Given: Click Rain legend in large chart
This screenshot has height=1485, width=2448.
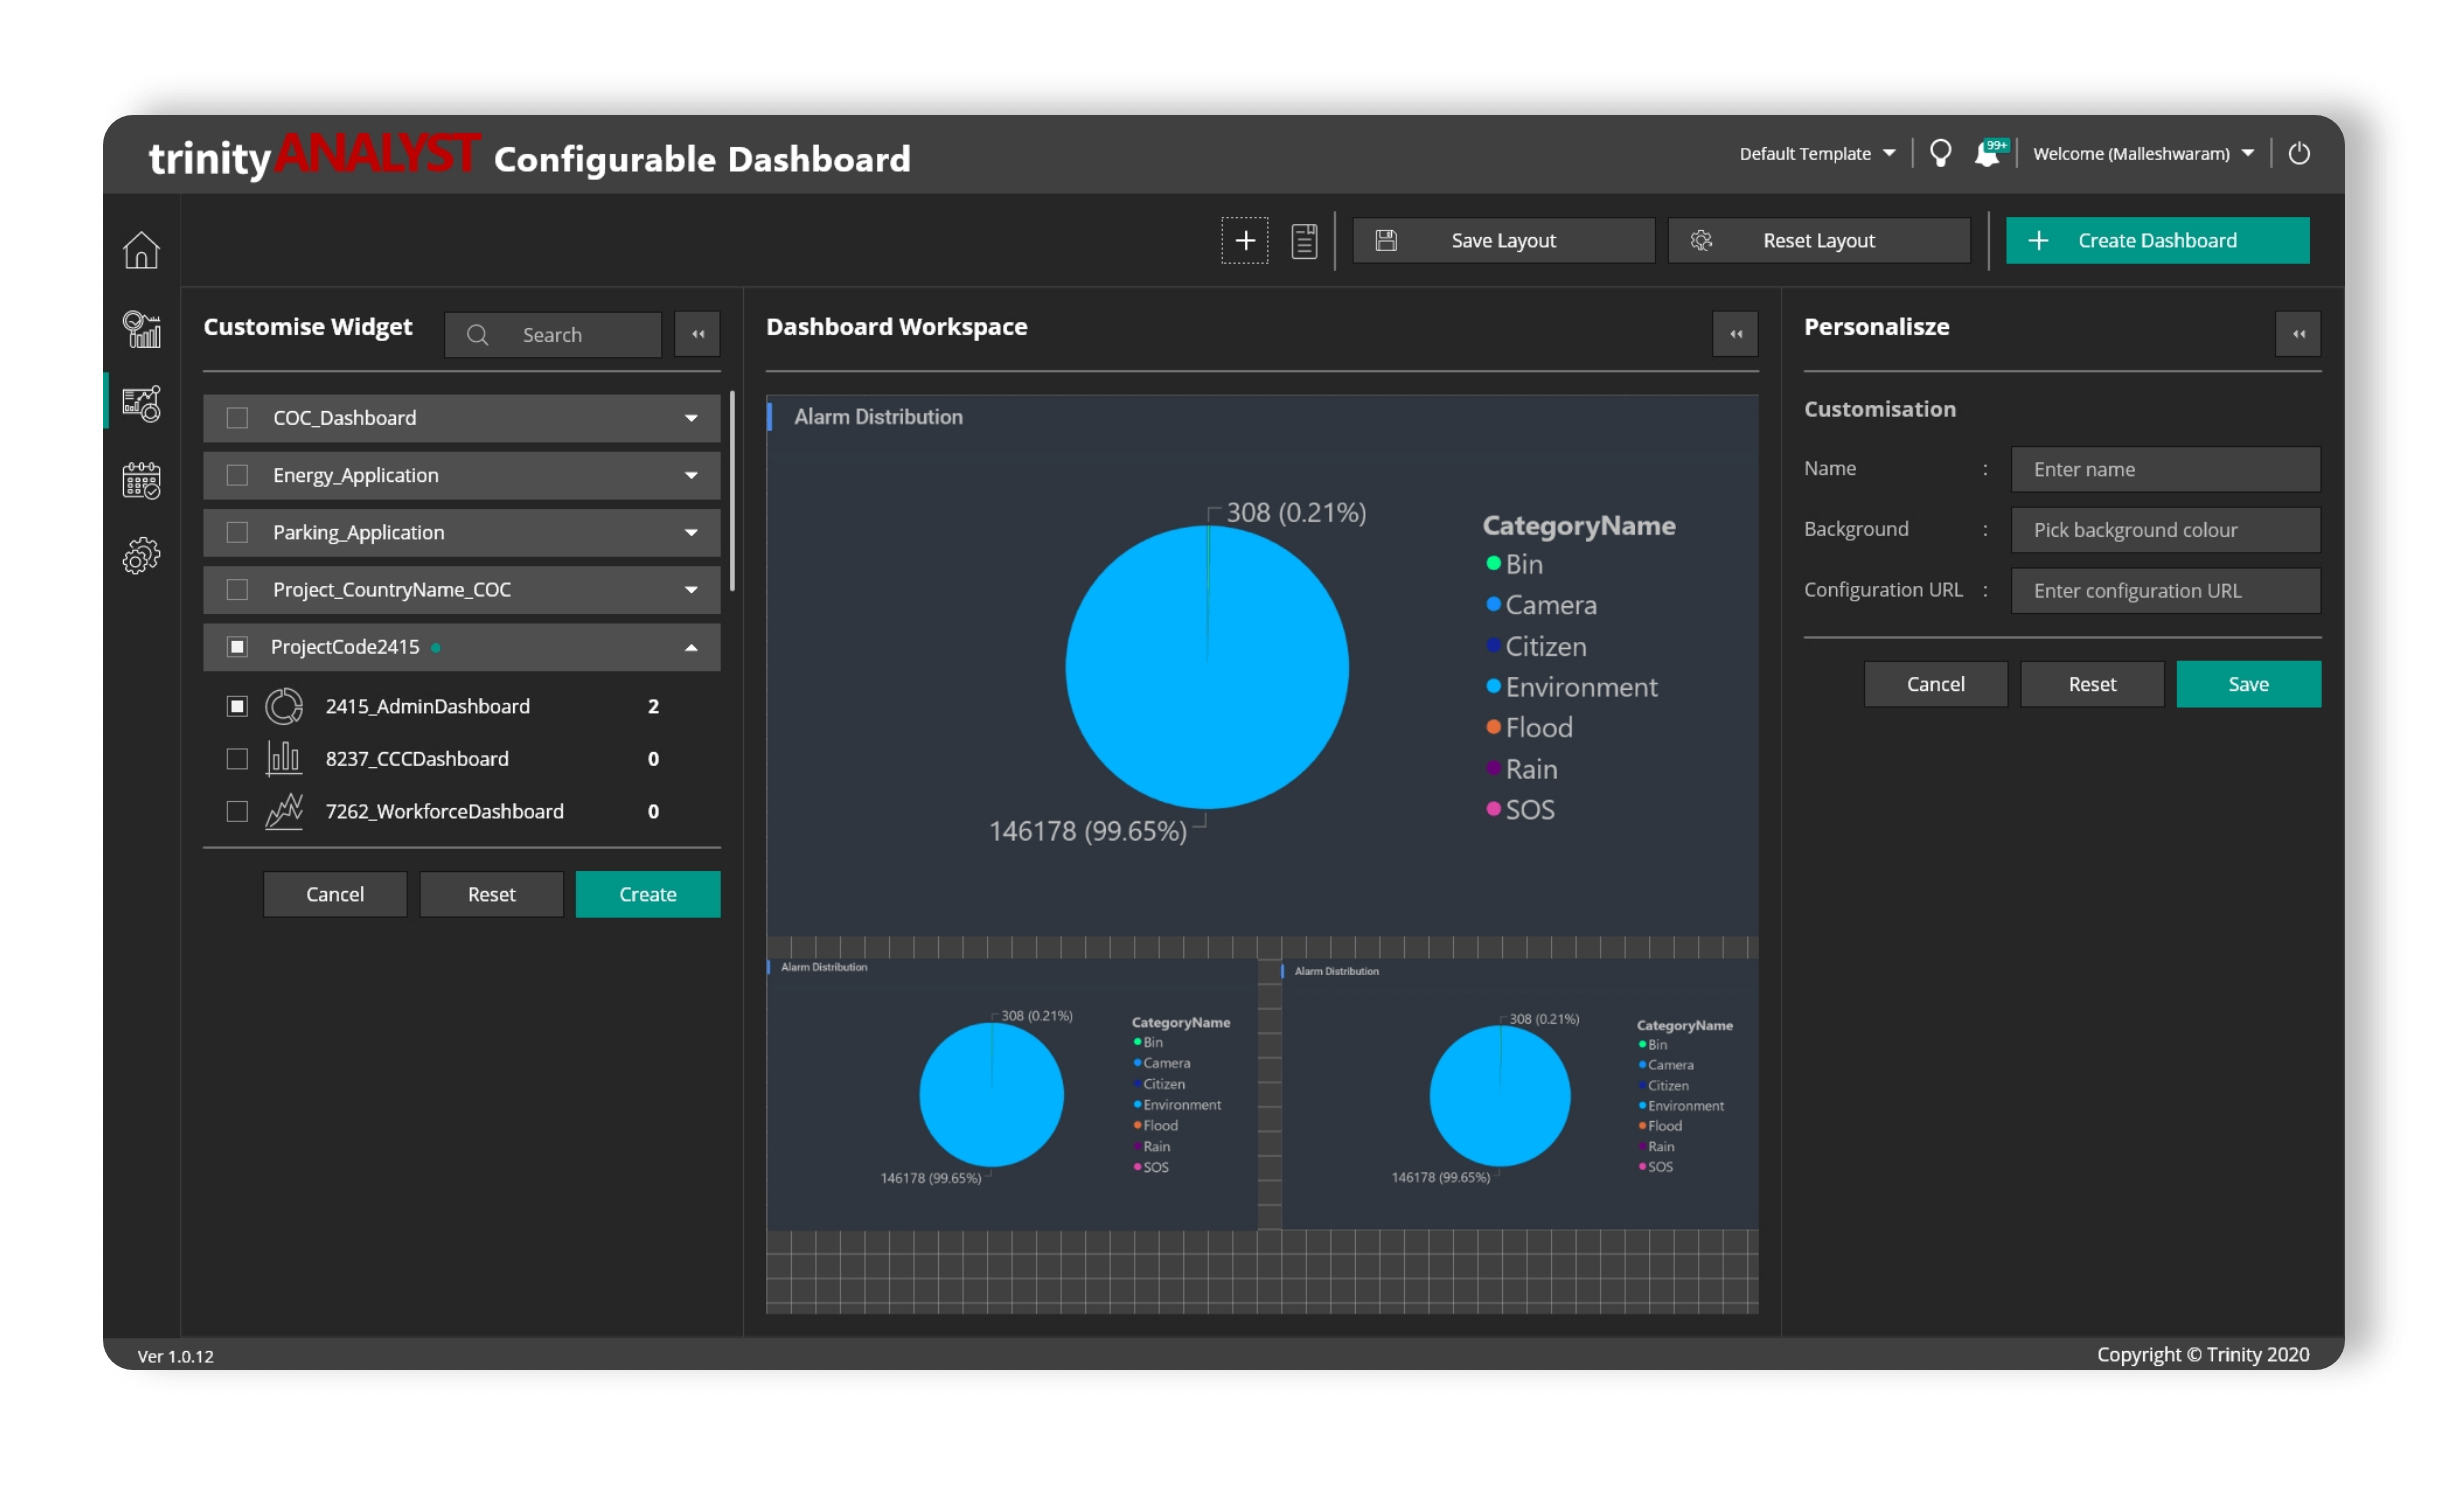Looking at the screenshot, I should (1522, 770).
